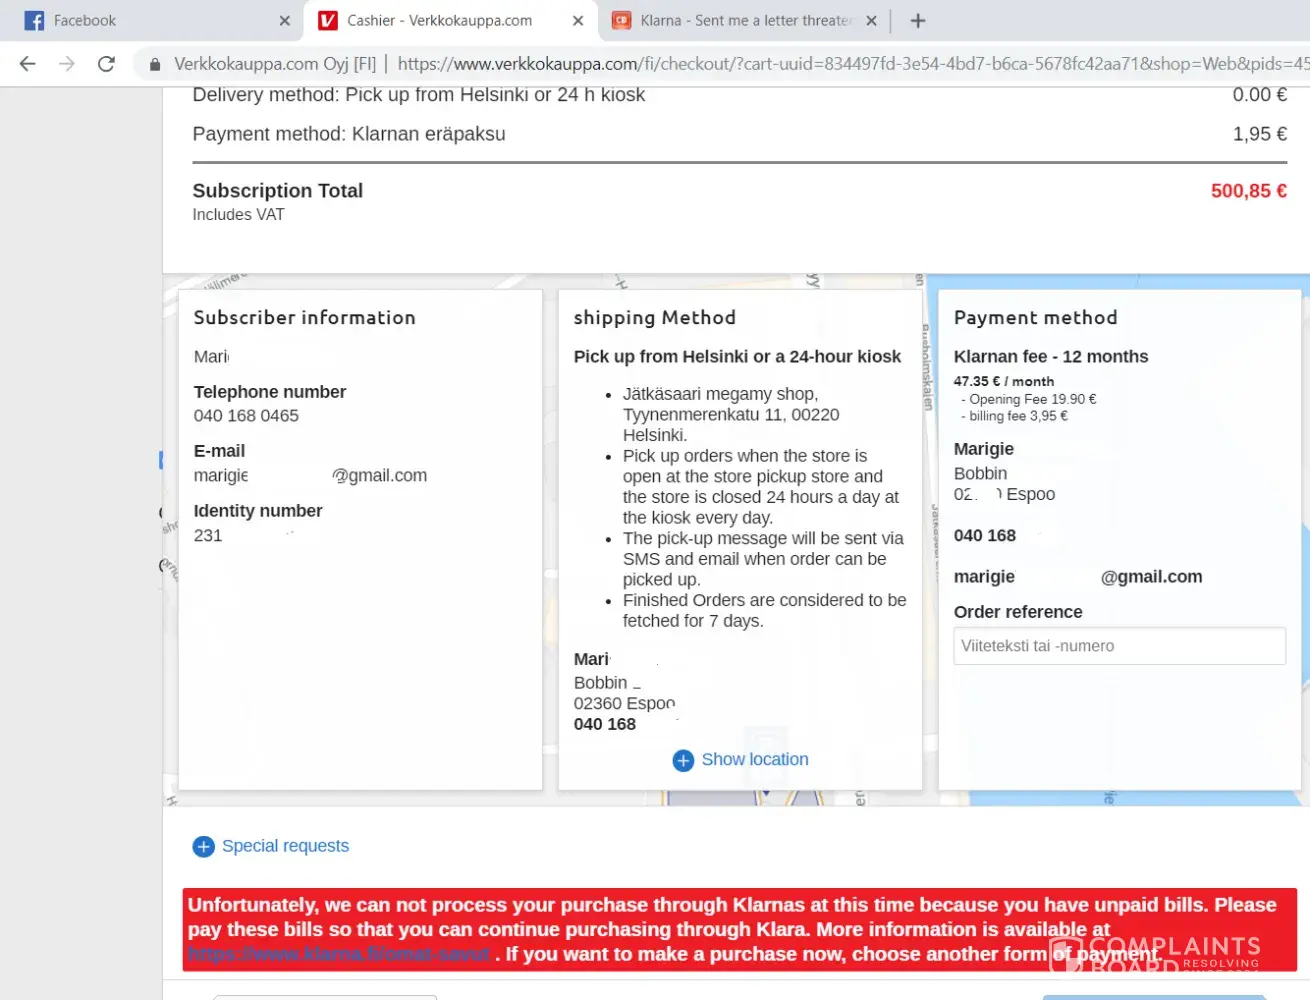This screenshot has width=1310, height=1000.
Task: Open a new browser tab
Action: coord(918,20)
